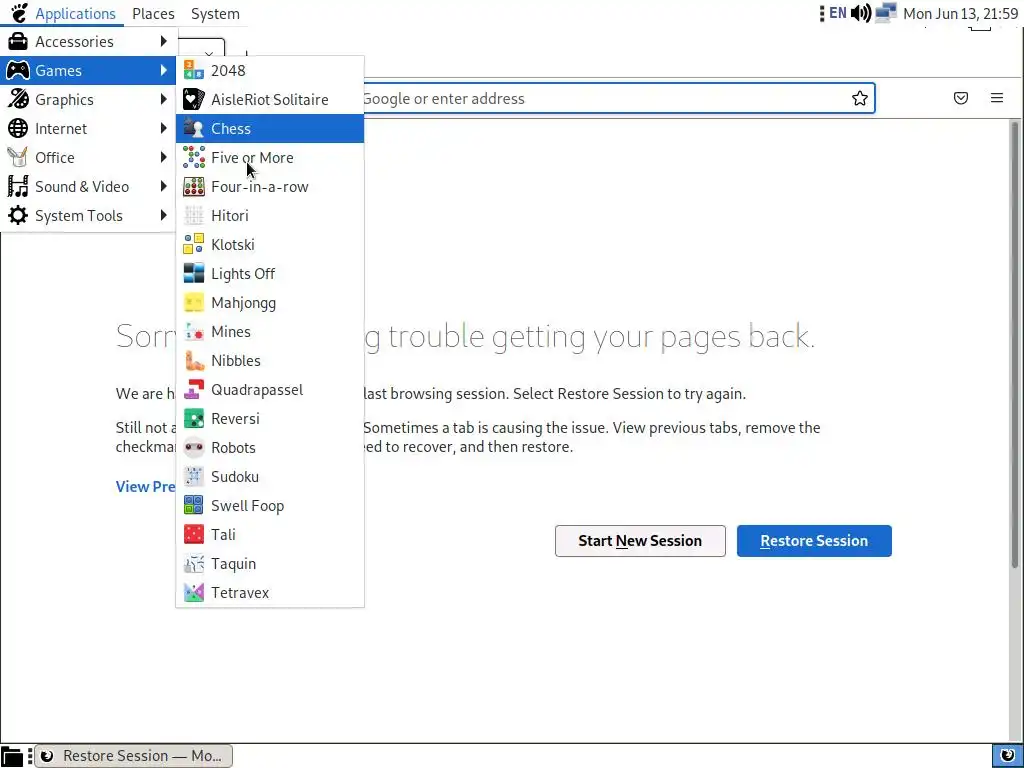Show desktop via bottom-left panel icon
This screenshot has width=1024, height=768.
click(x=12, y=756)
